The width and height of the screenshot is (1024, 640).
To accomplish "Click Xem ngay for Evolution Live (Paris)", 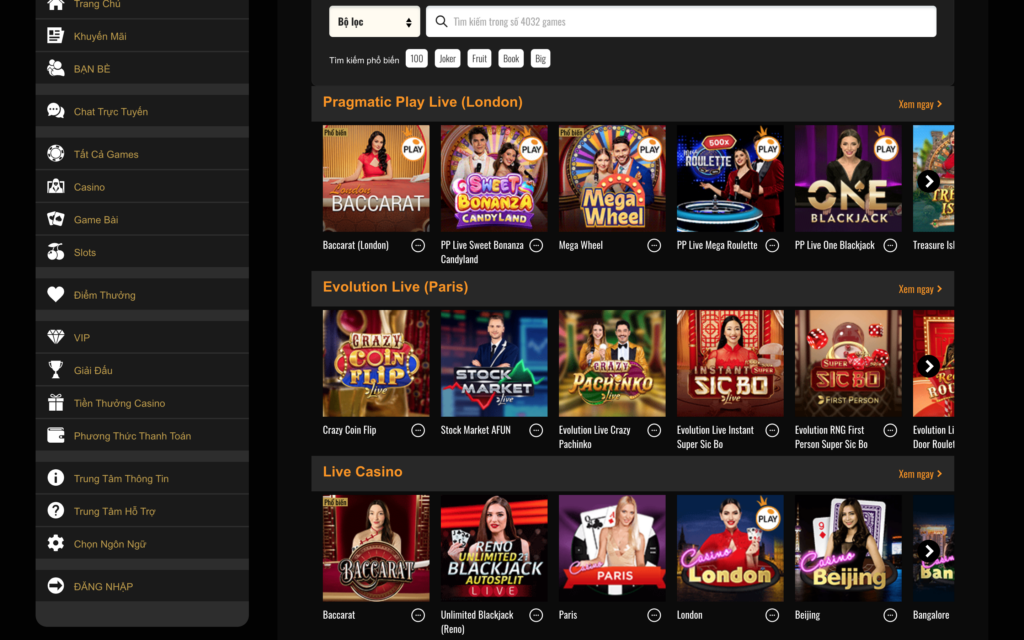I will [x=920, y=289].
